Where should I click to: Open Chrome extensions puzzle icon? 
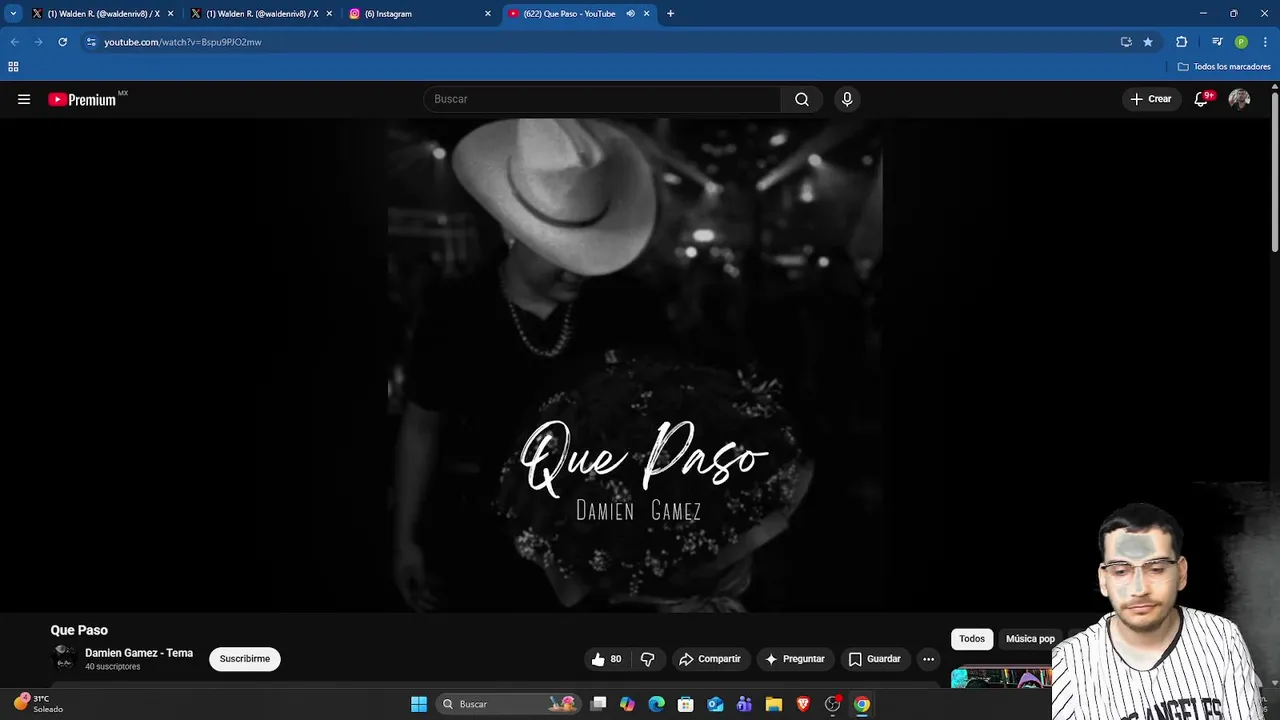click(x=1181, y=42)
